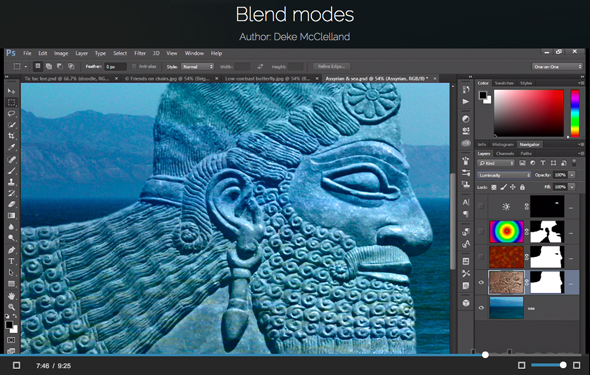Image resolution: width=590 pixels, height=375 pixels.
Task: Toggle the layer filter on/off switch
Action: pyautogui.click(x=574, y=163)
